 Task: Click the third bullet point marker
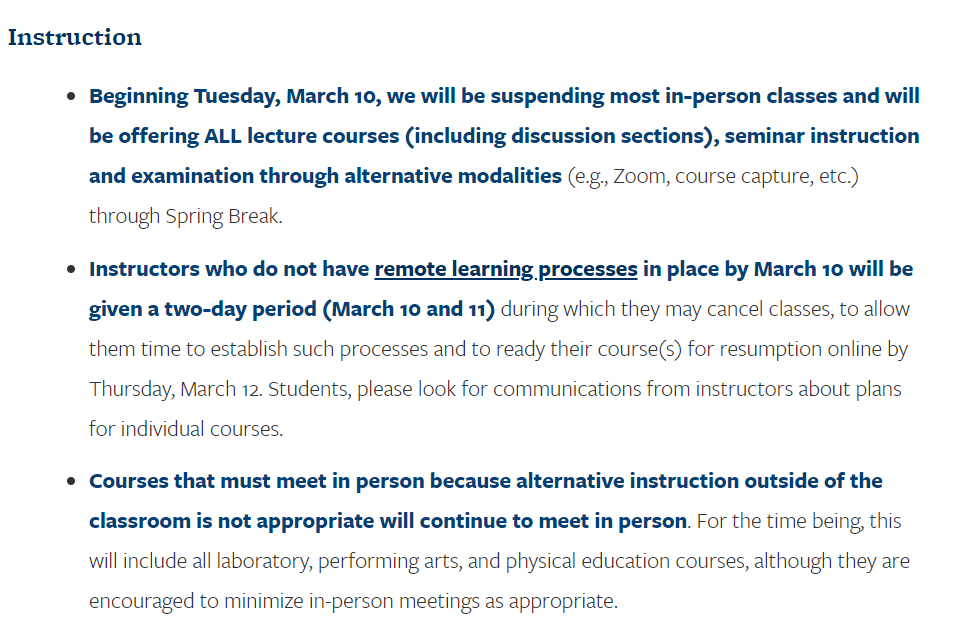[x=71, y=482]
